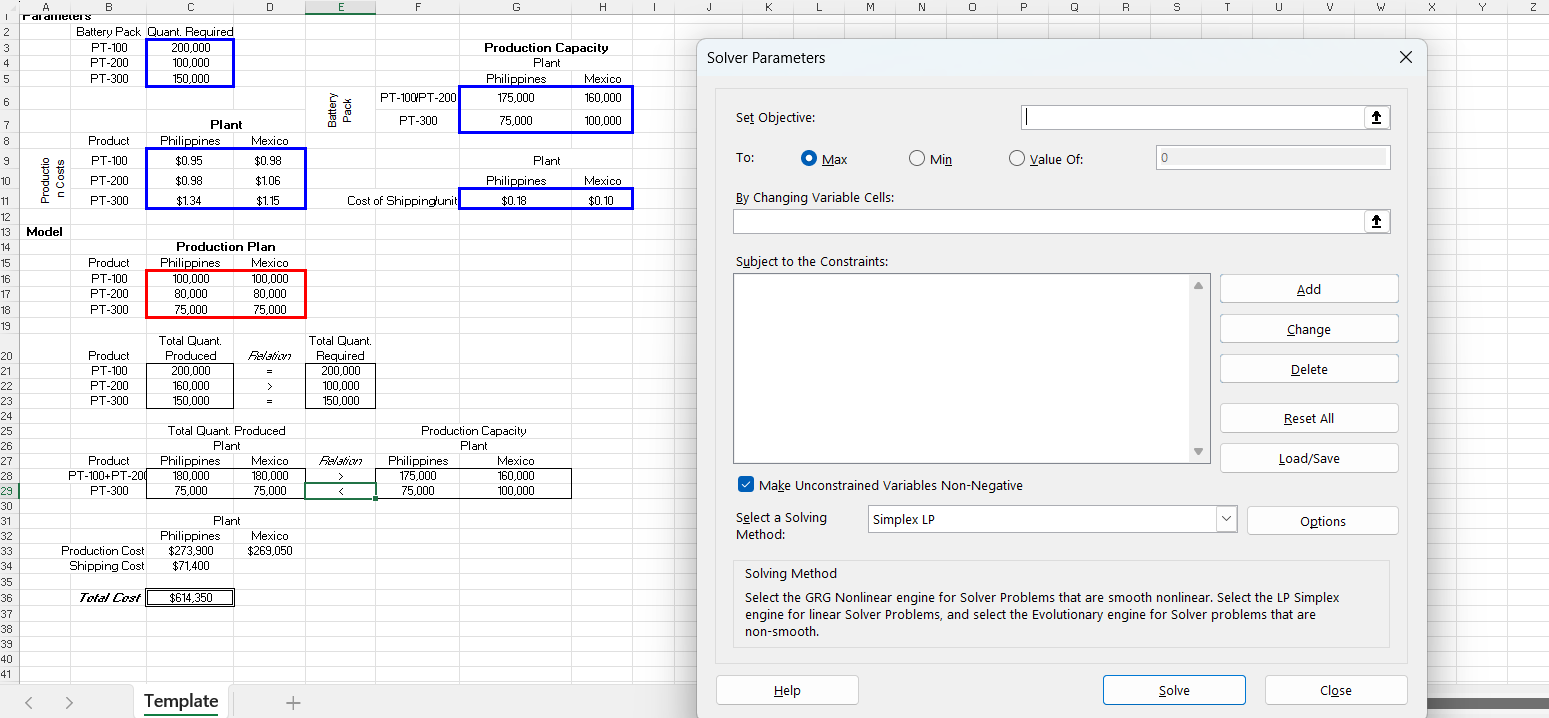Toggle Make Unconstrained Variables Non-Negative checkbox
Screen dimensions: 1549x718
(x=746, y=485)
